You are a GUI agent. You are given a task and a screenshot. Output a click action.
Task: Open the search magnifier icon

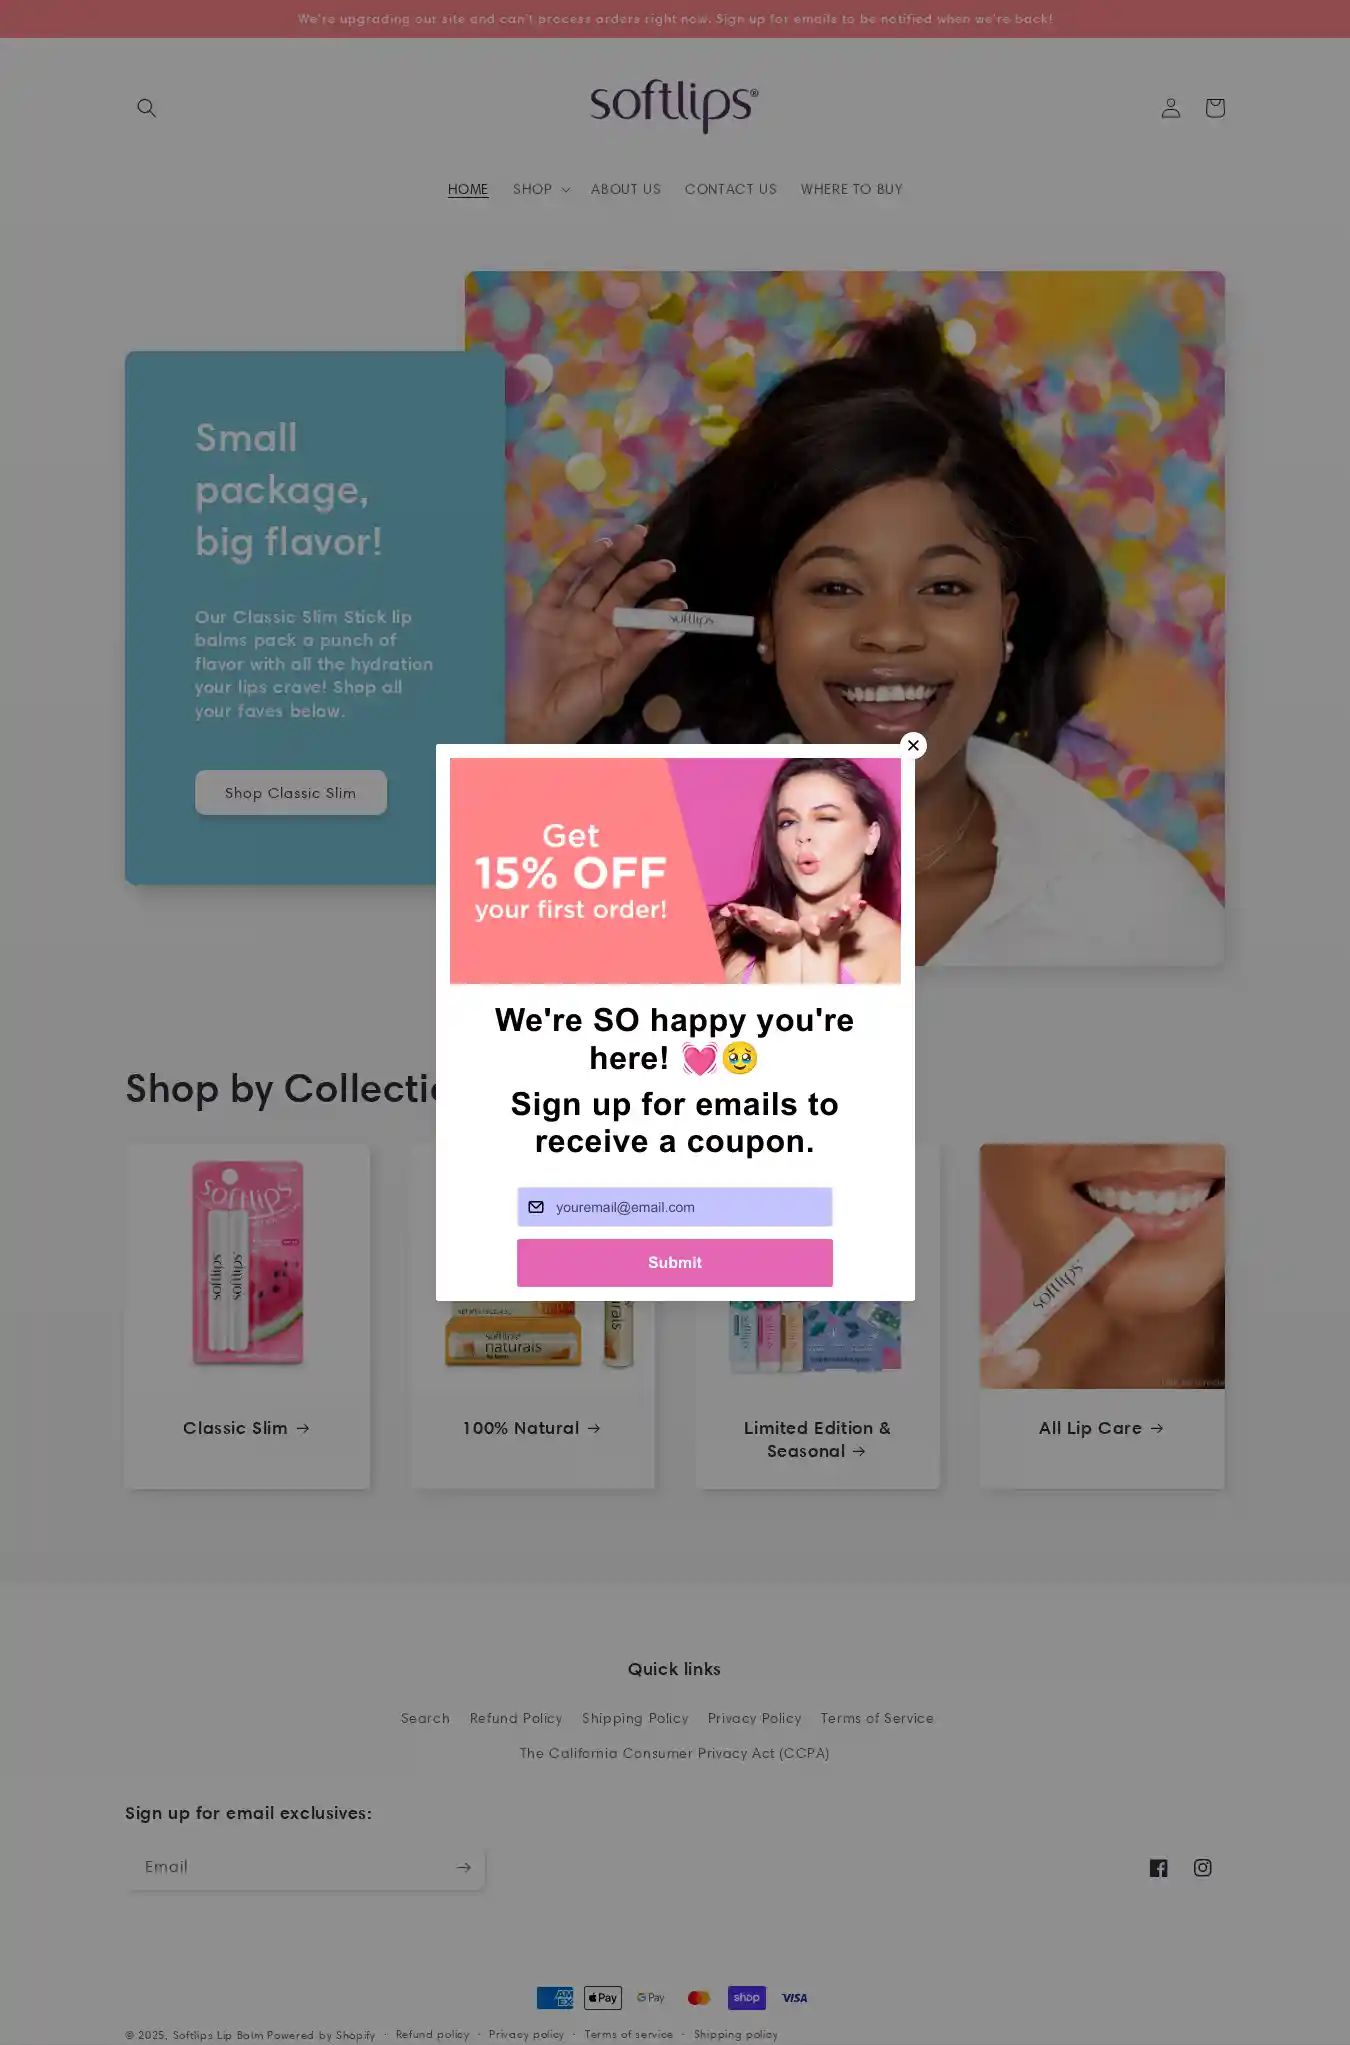[x=146, y=108]
